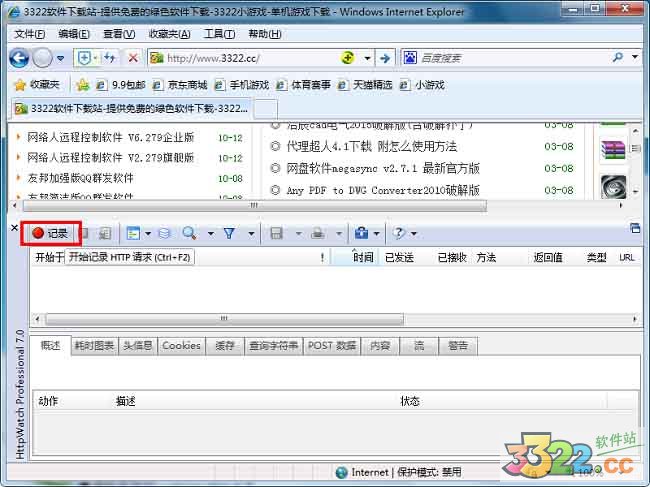650x487 pixels.
Task: Open the 收藏夹(A) menu
Action: click(170, 34)
